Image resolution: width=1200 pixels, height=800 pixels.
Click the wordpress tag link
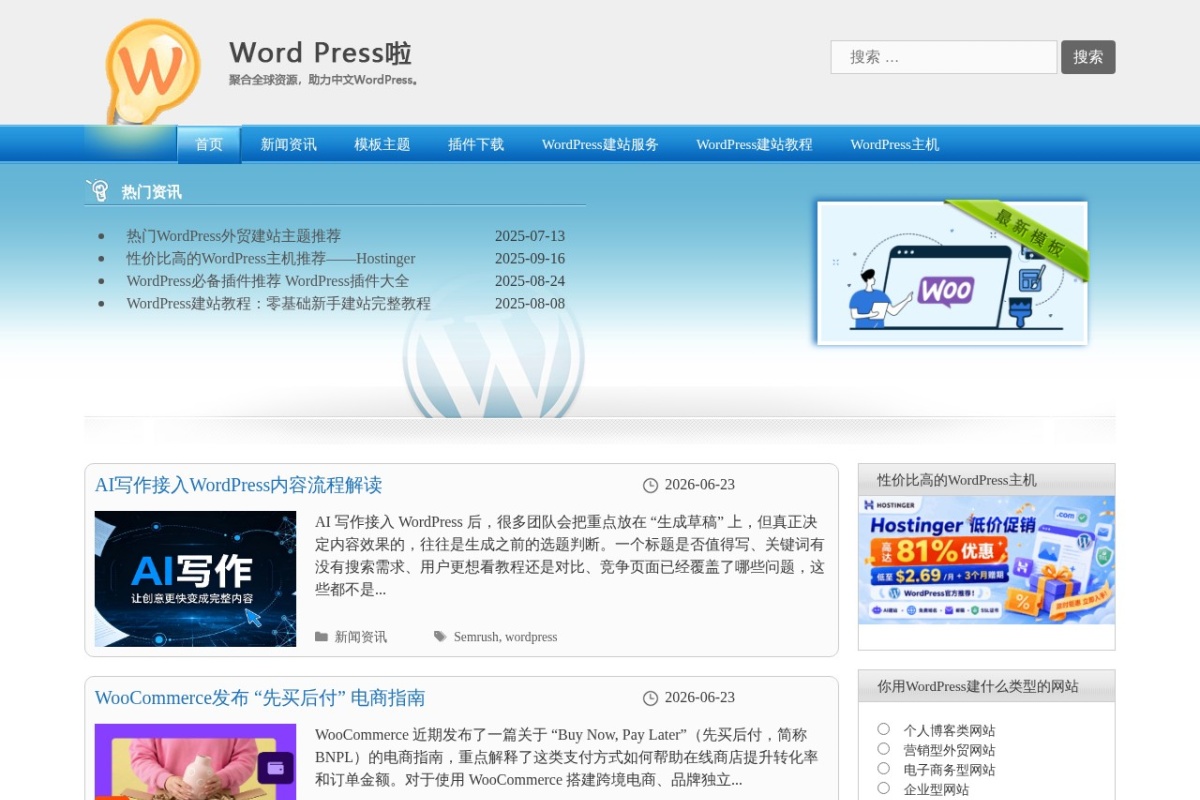coord(531,637)
